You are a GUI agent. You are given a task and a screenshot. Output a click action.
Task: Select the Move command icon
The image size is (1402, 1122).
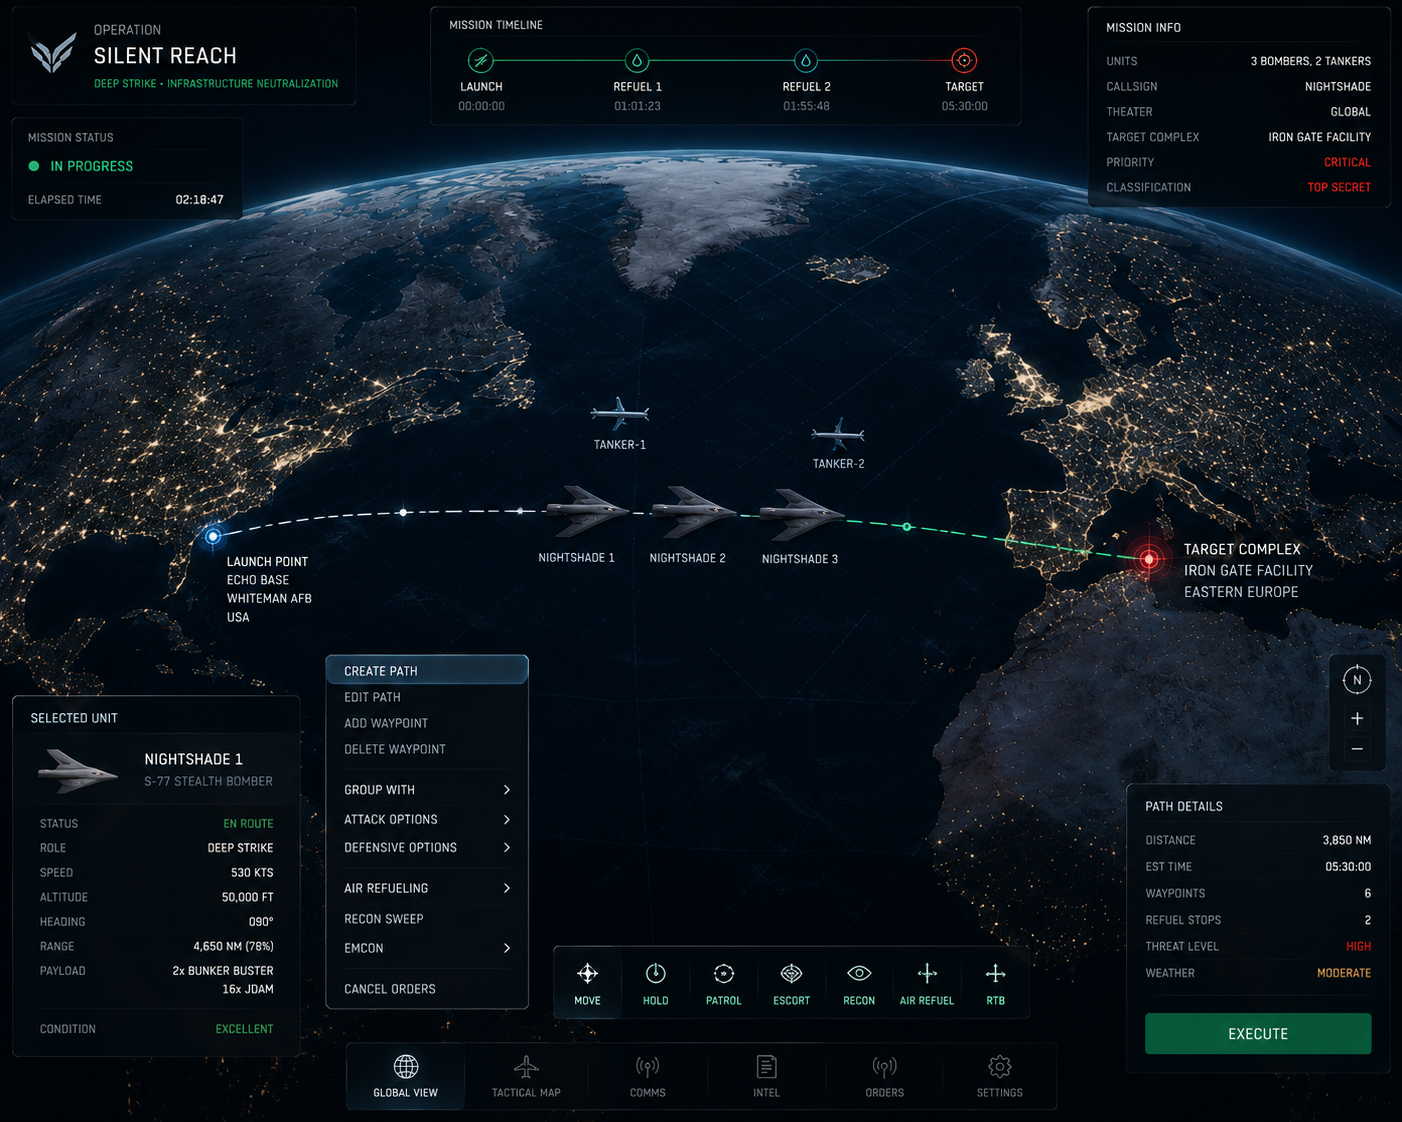588,973
